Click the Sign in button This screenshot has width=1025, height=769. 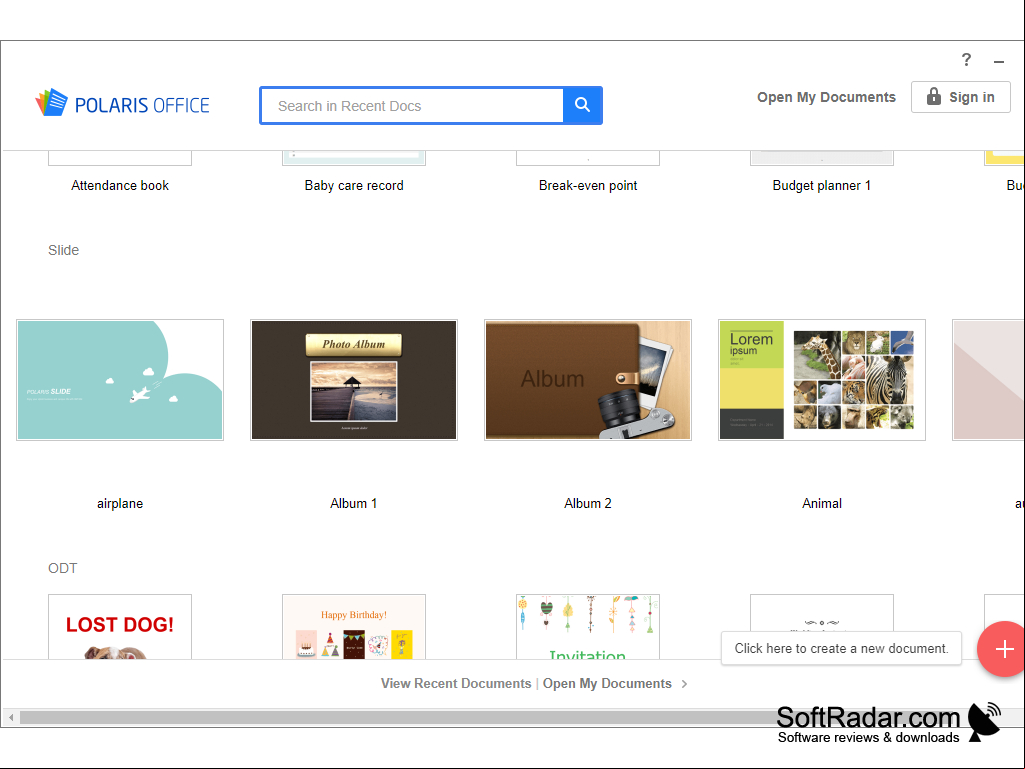tap(960, 97)
